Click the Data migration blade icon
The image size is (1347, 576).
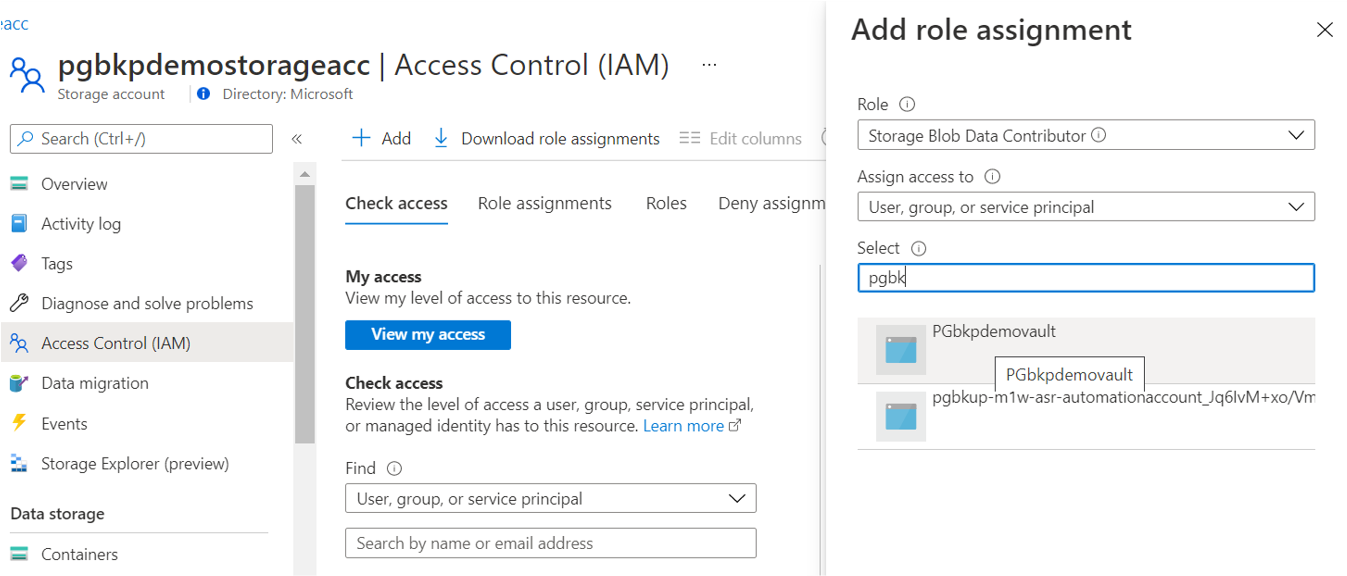pos(22,383)
